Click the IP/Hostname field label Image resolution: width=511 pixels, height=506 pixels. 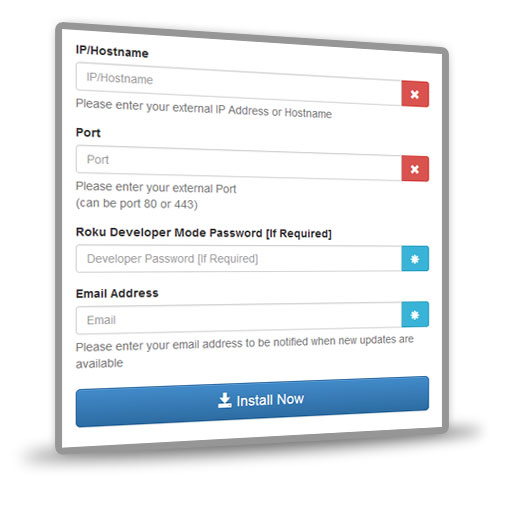click(112, 51)
